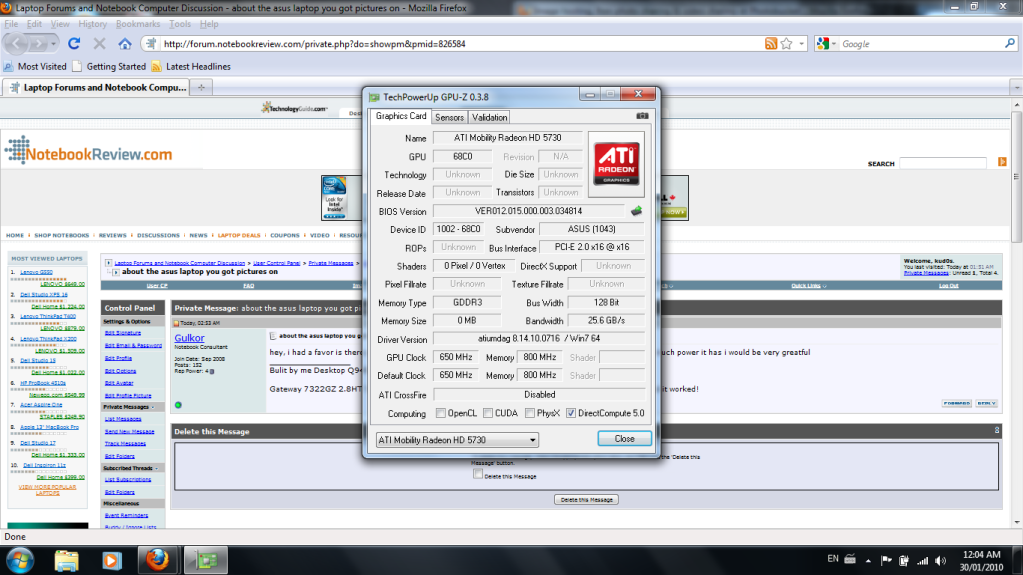Open Windows Explorer from taskbar

[66, 560]
